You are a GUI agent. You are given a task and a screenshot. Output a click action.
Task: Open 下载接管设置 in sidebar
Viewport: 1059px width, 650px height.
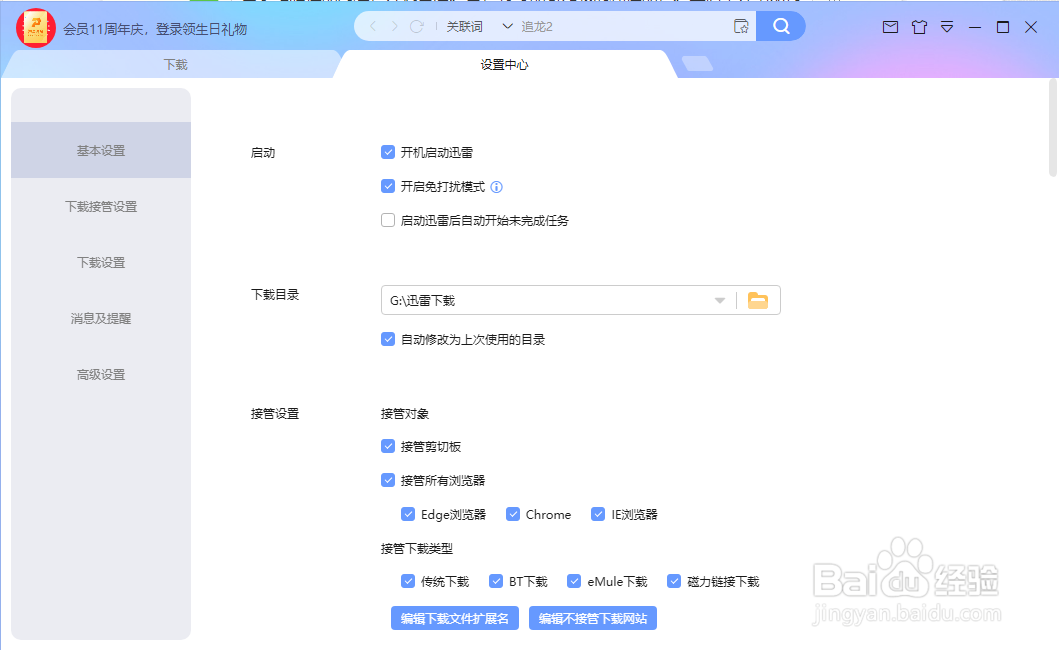[x=101, y=206]
